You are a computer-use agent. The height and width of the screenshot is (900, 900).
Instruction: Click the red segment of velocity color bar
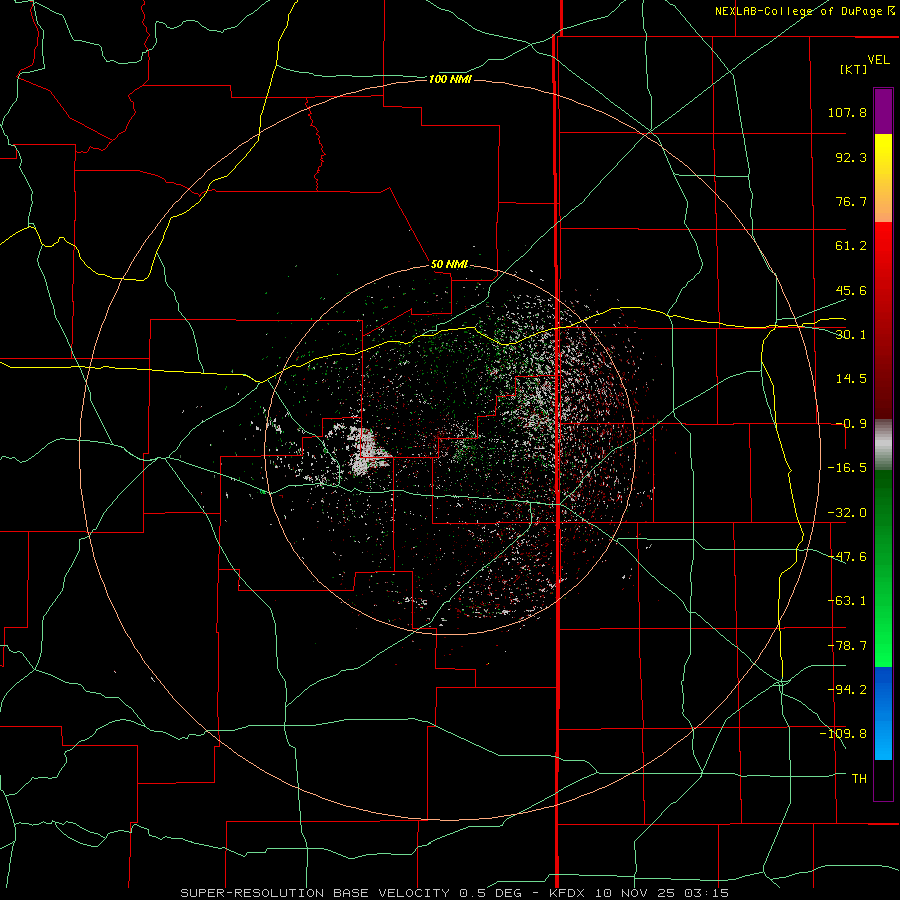tap(883, 320)
